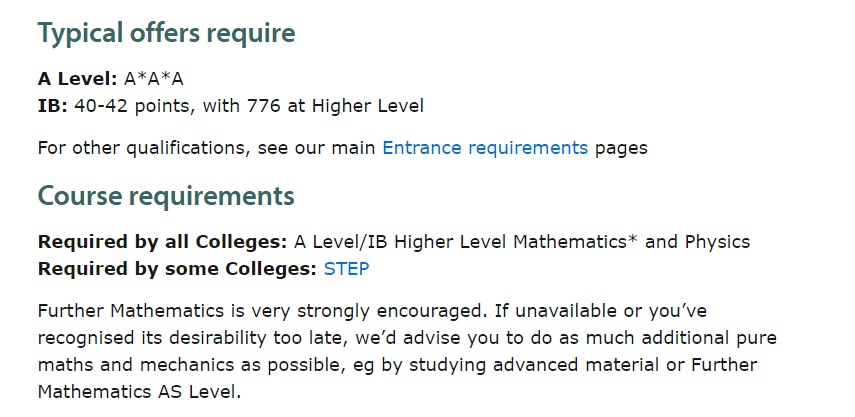Open the Entrance requirements link

point(485,148)
